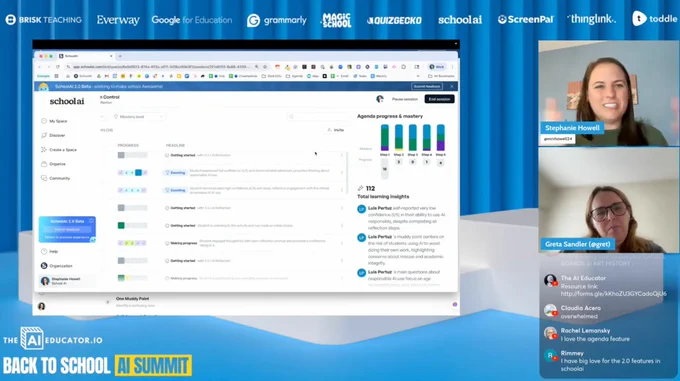
Task: Open the Chrome three-dot menu
Action: tap(452, 67)
